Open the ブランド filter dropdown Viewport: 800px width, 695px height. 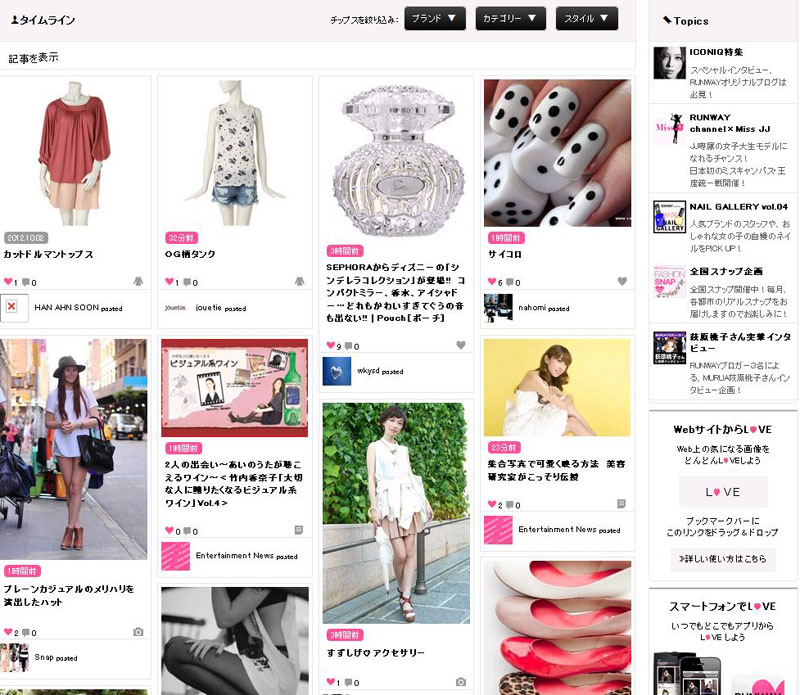tap(435, 18)
